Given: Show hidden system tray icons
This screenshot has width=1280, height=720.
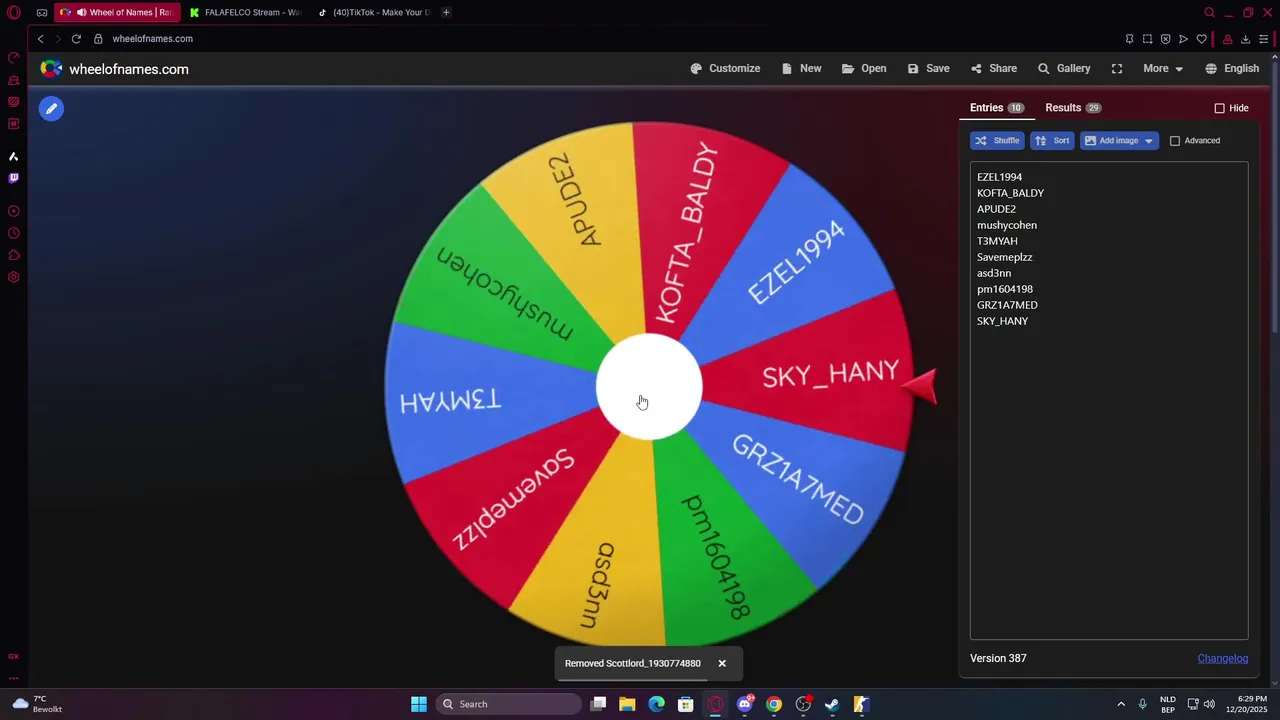Looking at the screenshot, I should (x=1121, y=704).
